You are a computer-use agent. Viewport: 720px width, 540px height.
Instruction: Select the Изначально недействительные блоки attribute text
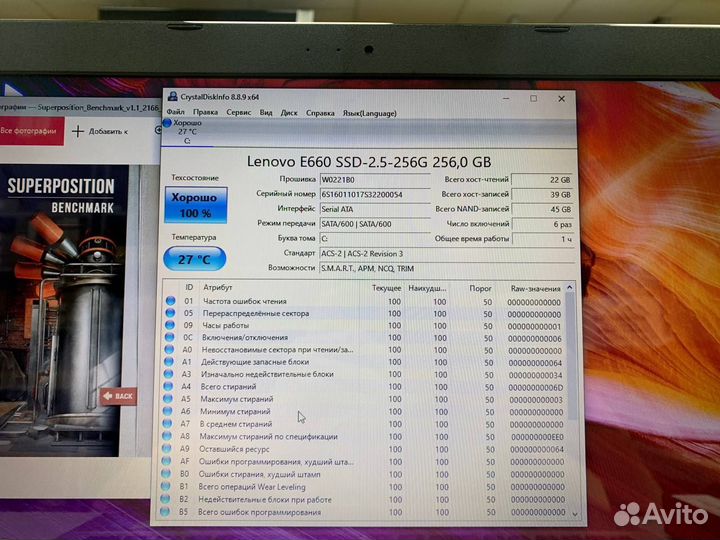(267, 374)
